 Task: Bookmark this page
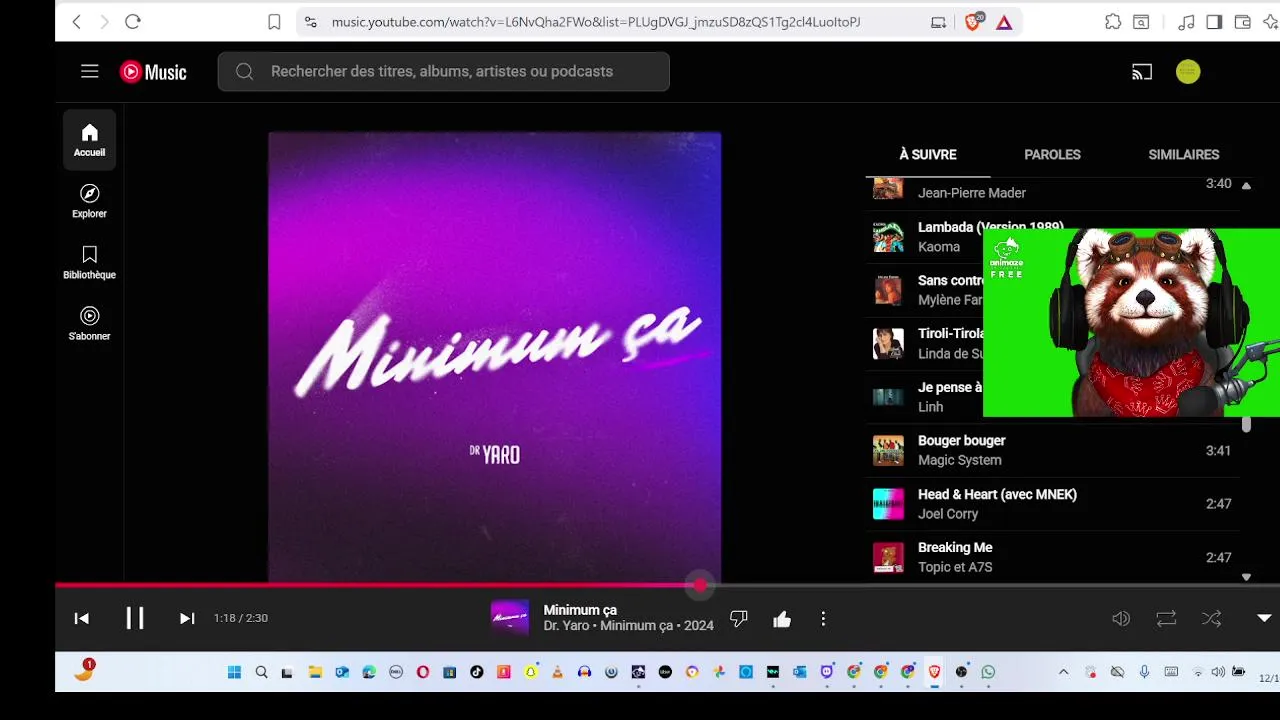[274, 22]
